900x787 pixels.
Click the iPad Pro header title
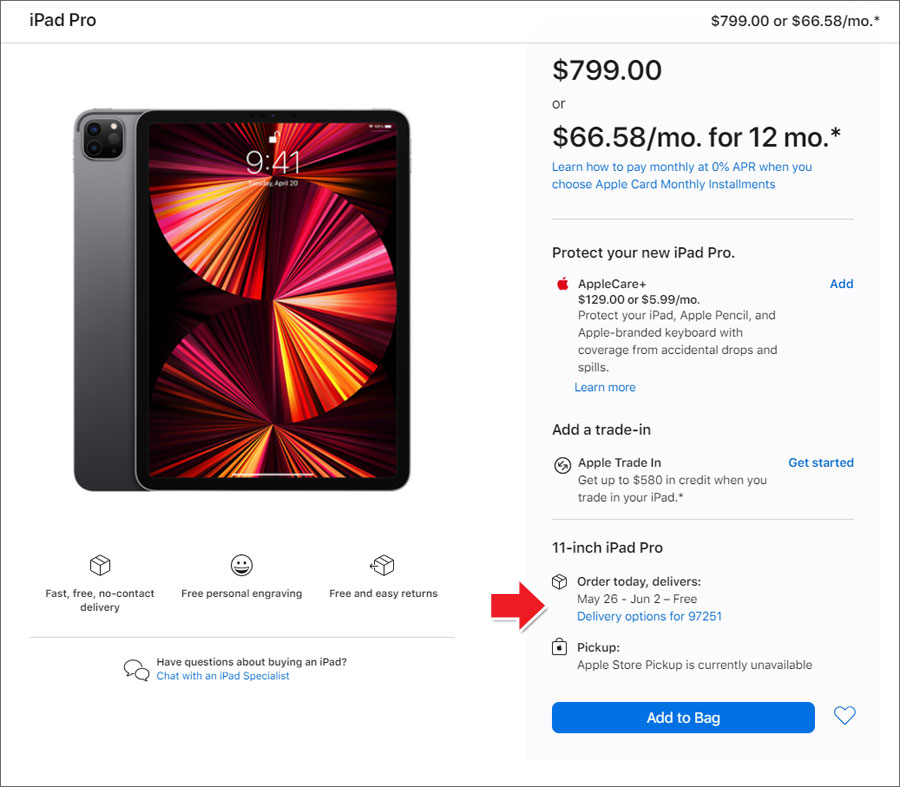pos(63,20)
